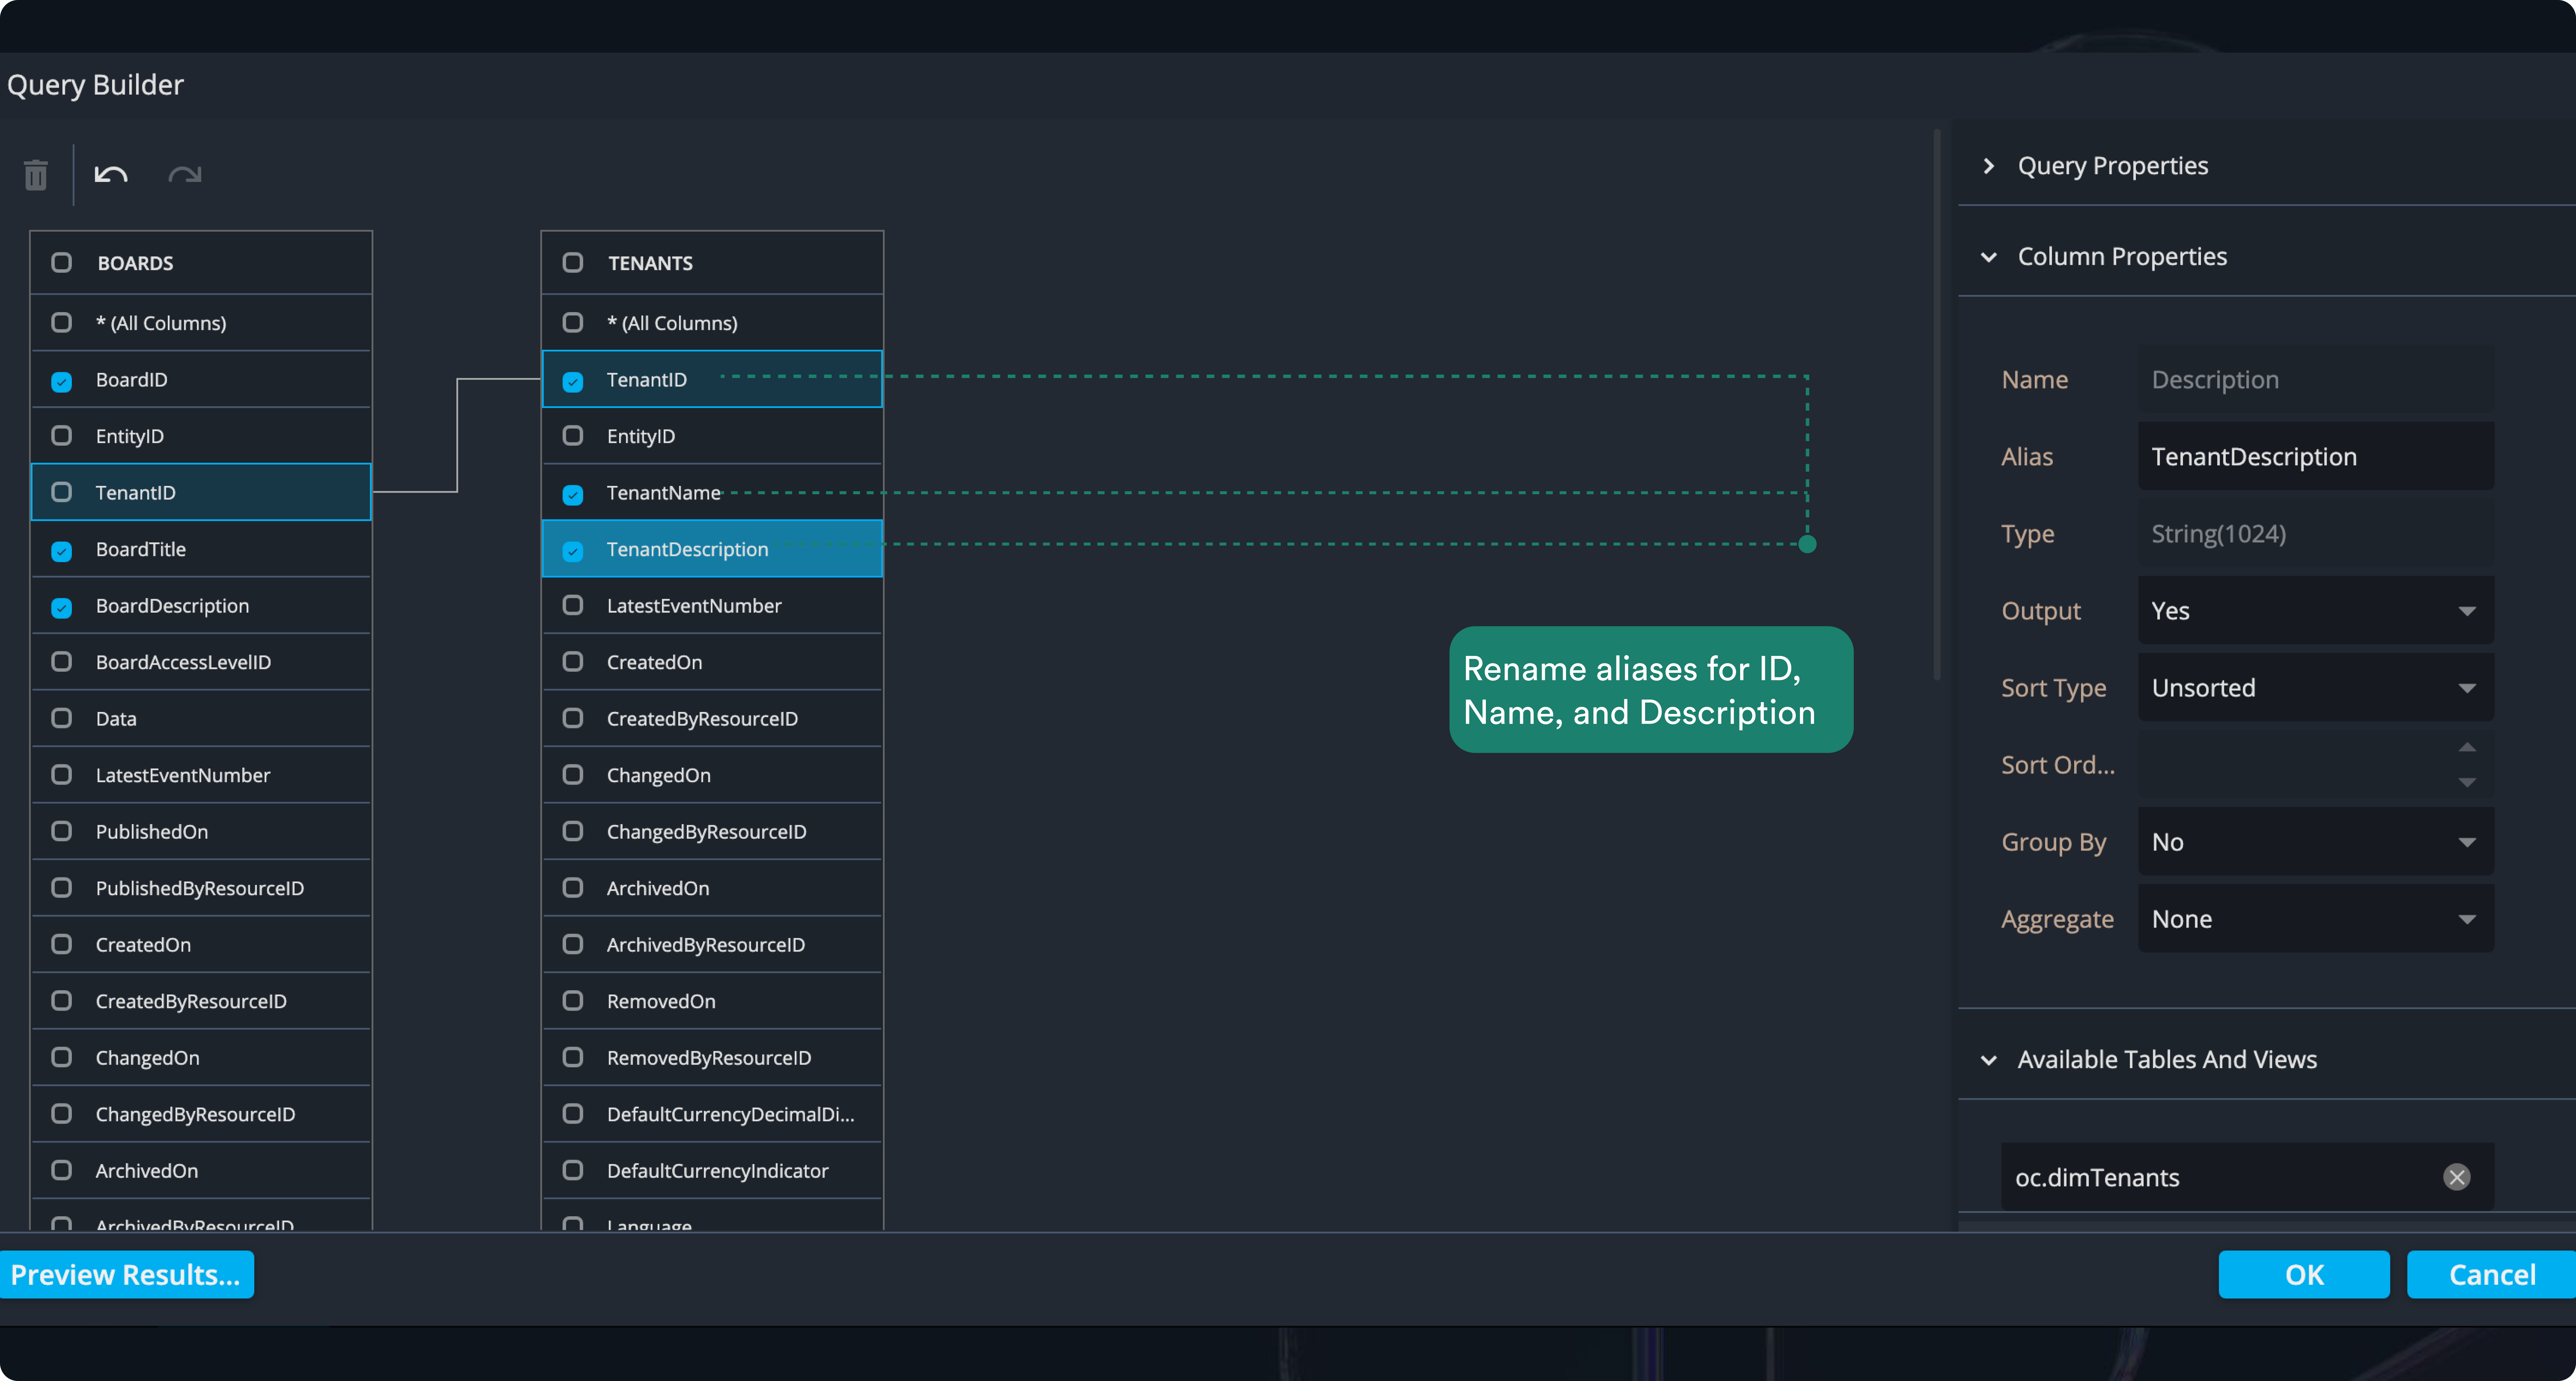Viewport: 2576px width, 1381px height.
Task: Click the canvas vertical scrollbar
Action: click(x=1937, y=405)
